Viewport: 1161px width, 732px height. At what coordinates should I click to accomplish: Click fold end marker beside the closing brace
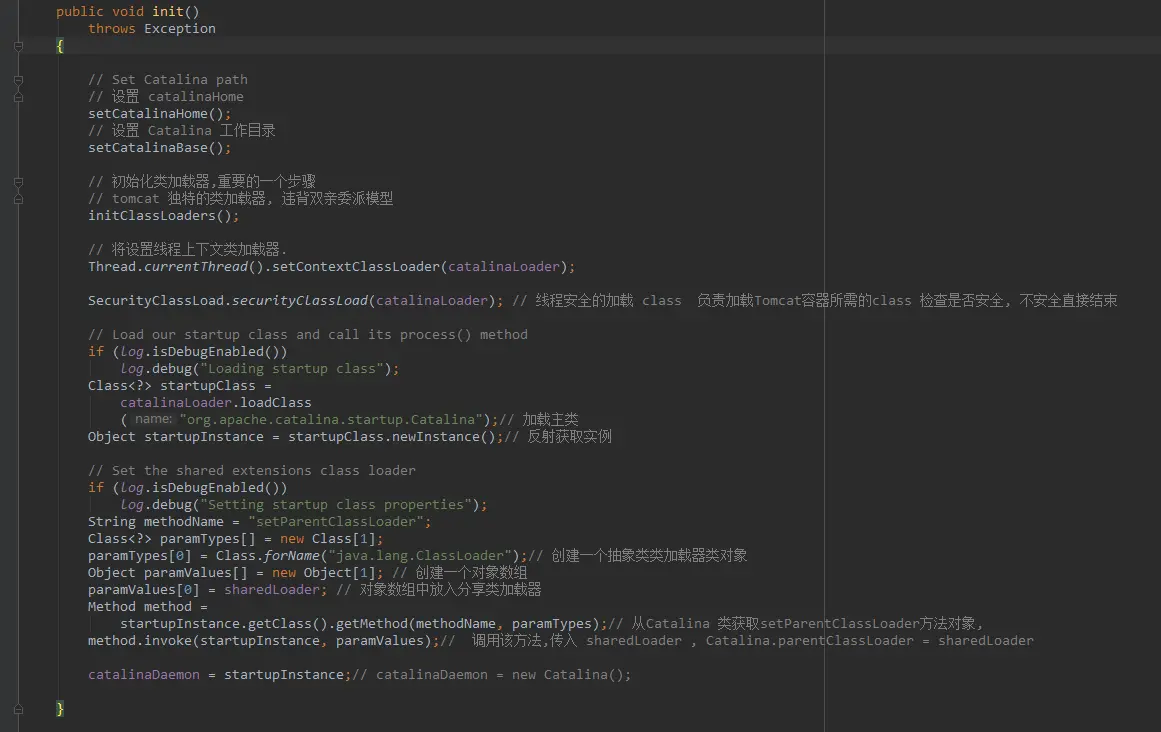pos(19,709)
